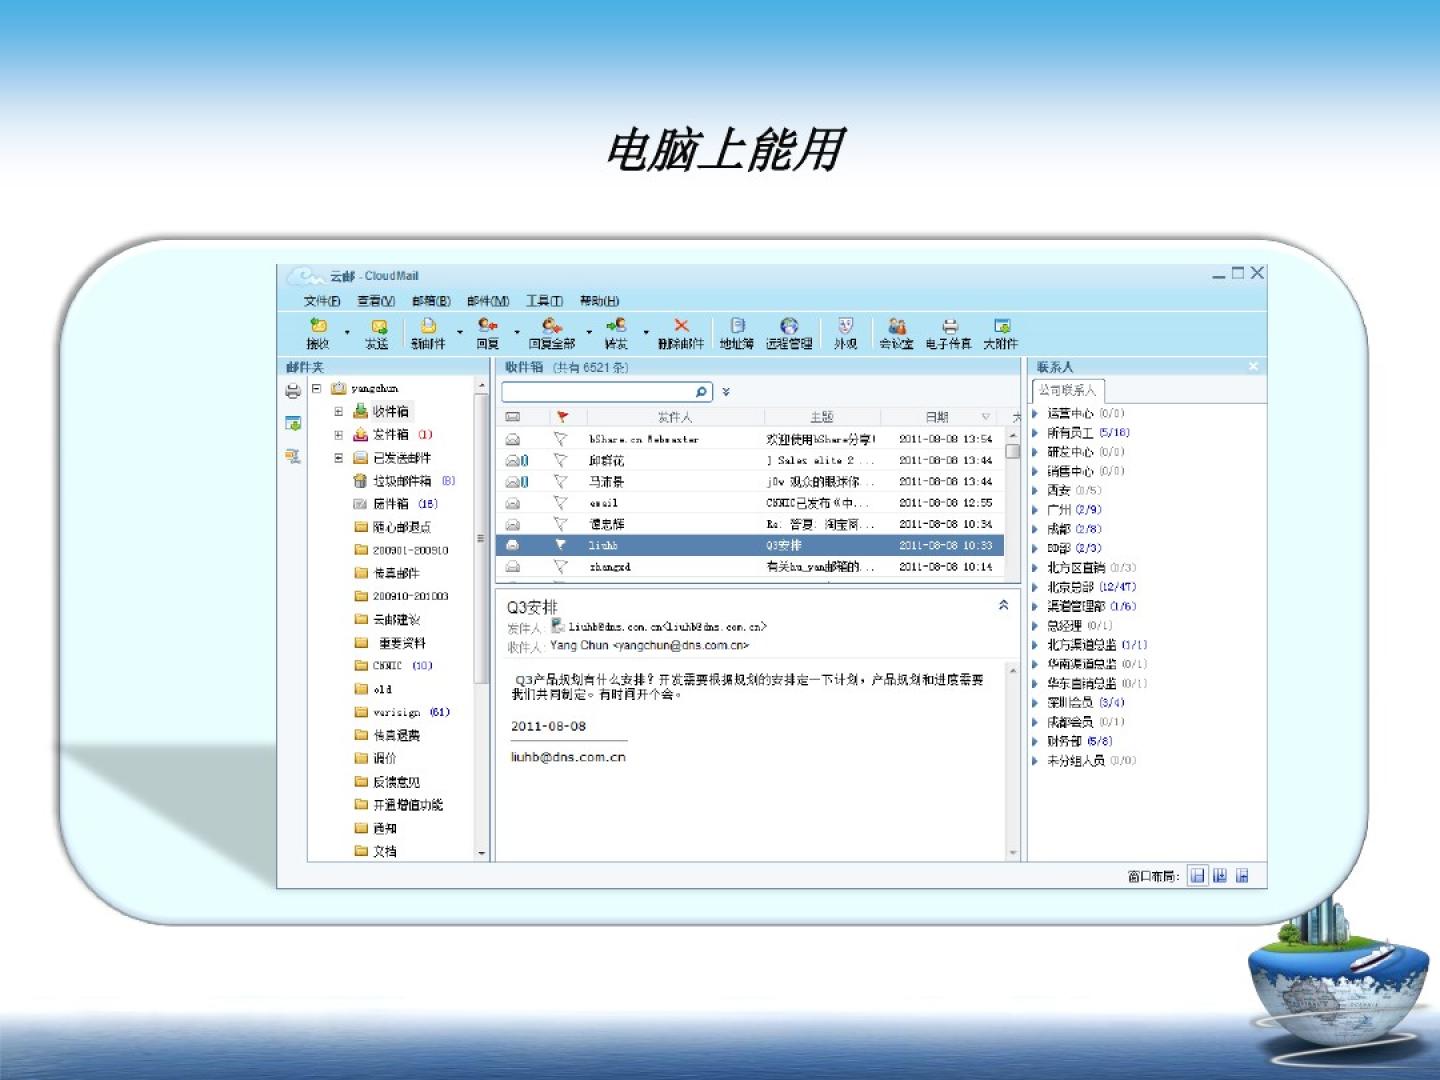Click the 大附件 (Large Attachment) icon
1440x1080 pixels.
pos(1001,326)
